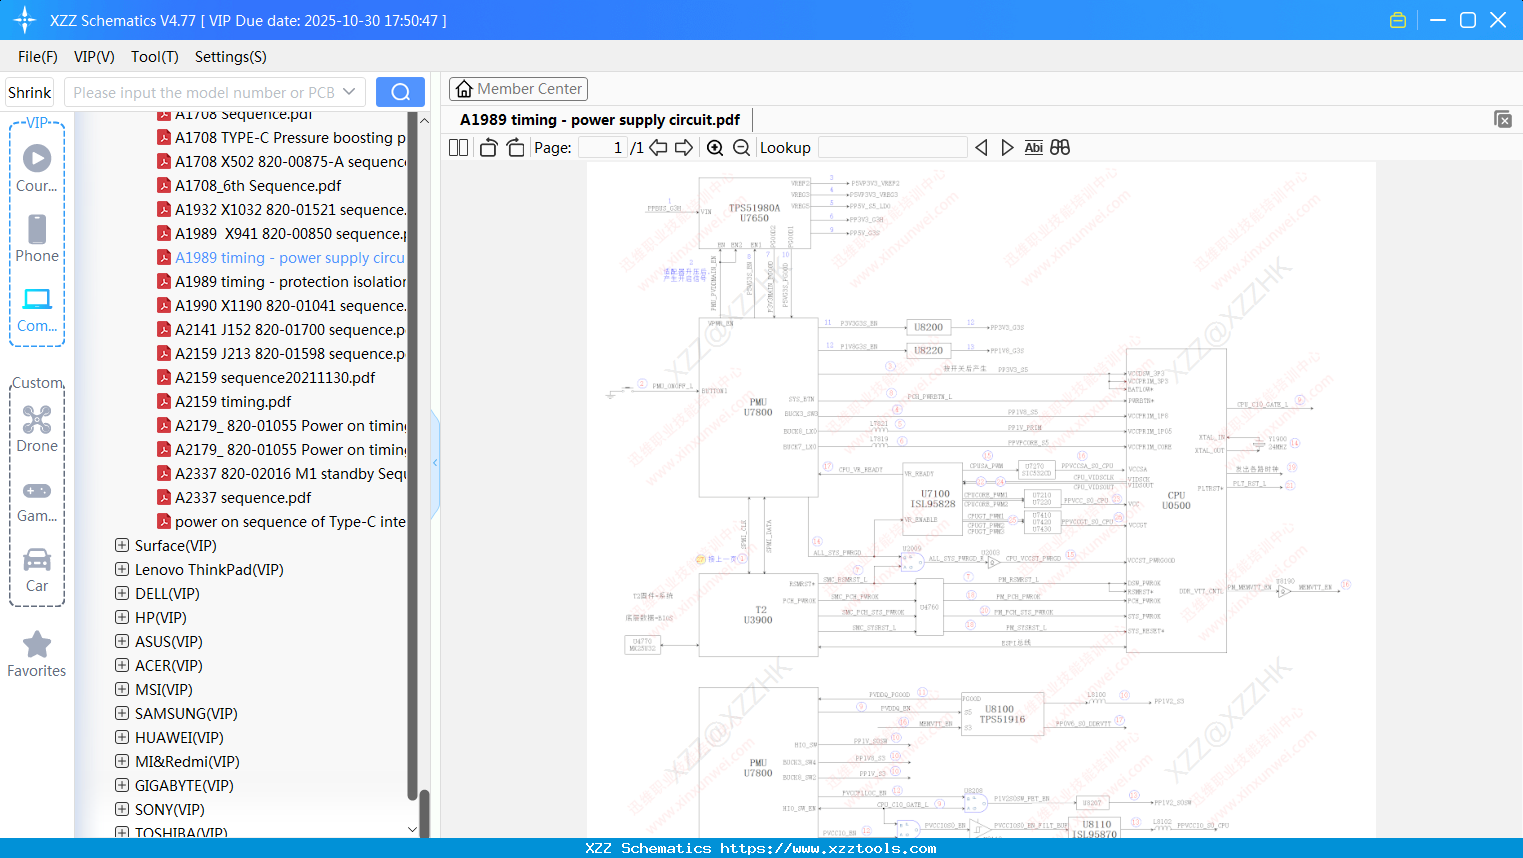Expand the DELL(VIP) folder
The height and width of the screenshot is (858, 1523).
pyautogui.click(x=122, y=593)
